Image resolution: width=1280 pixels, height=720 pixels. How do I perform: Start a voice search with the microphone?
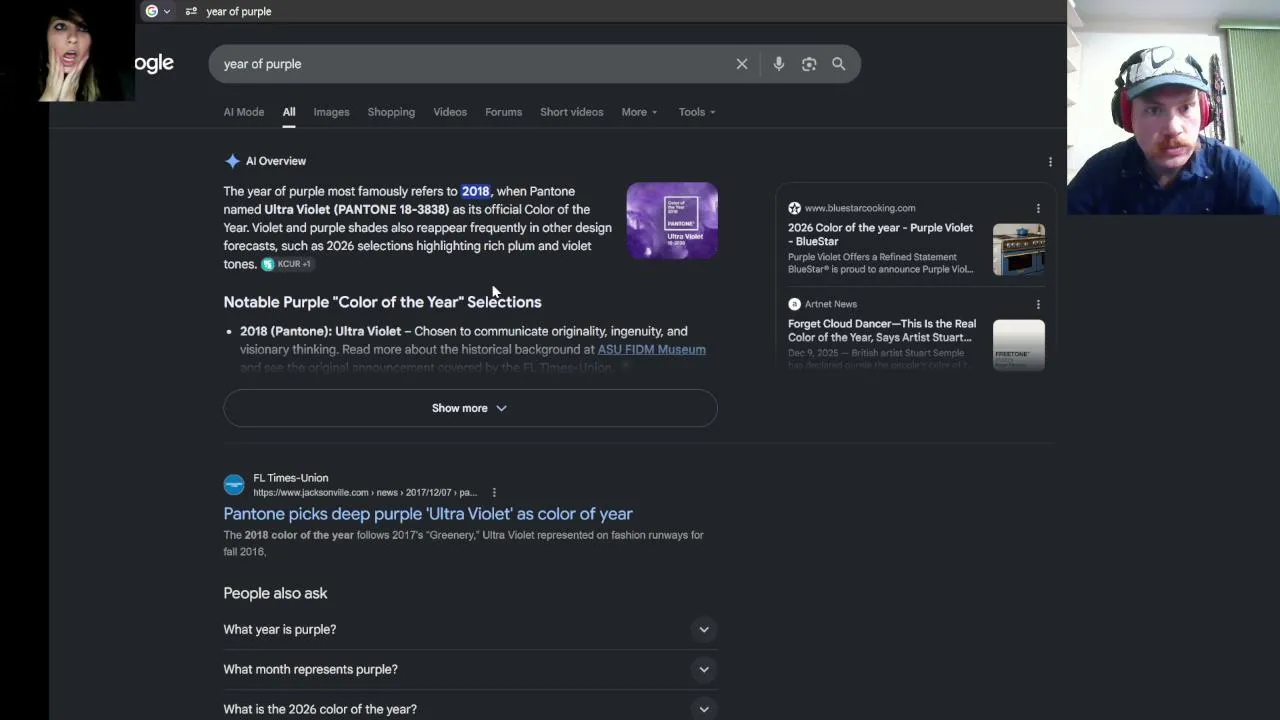coord(779,64)
